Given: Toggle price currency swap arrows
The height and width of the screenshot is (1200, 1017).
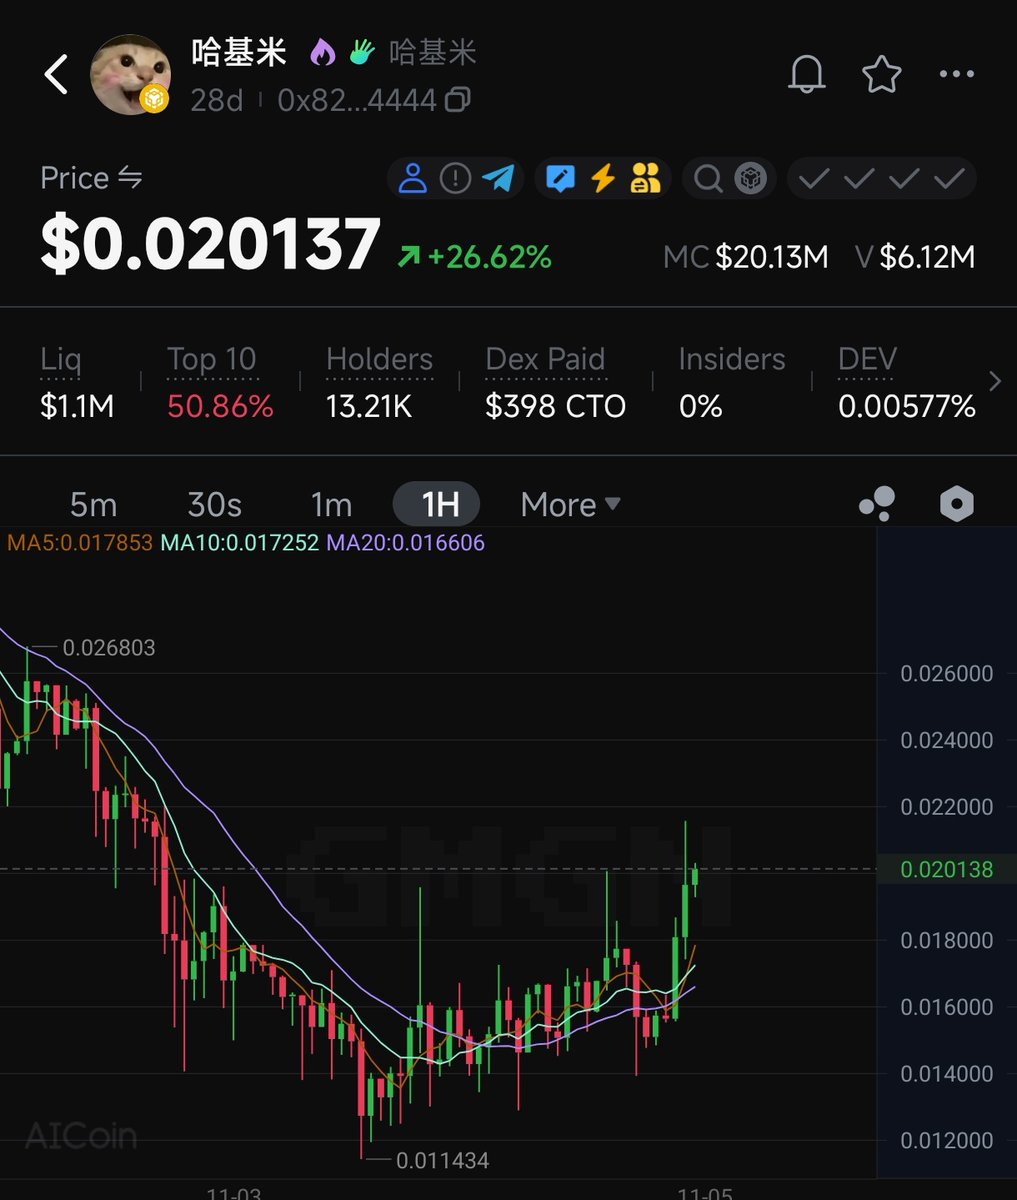Looking at the screenshot, I should [x=131, y=178].
